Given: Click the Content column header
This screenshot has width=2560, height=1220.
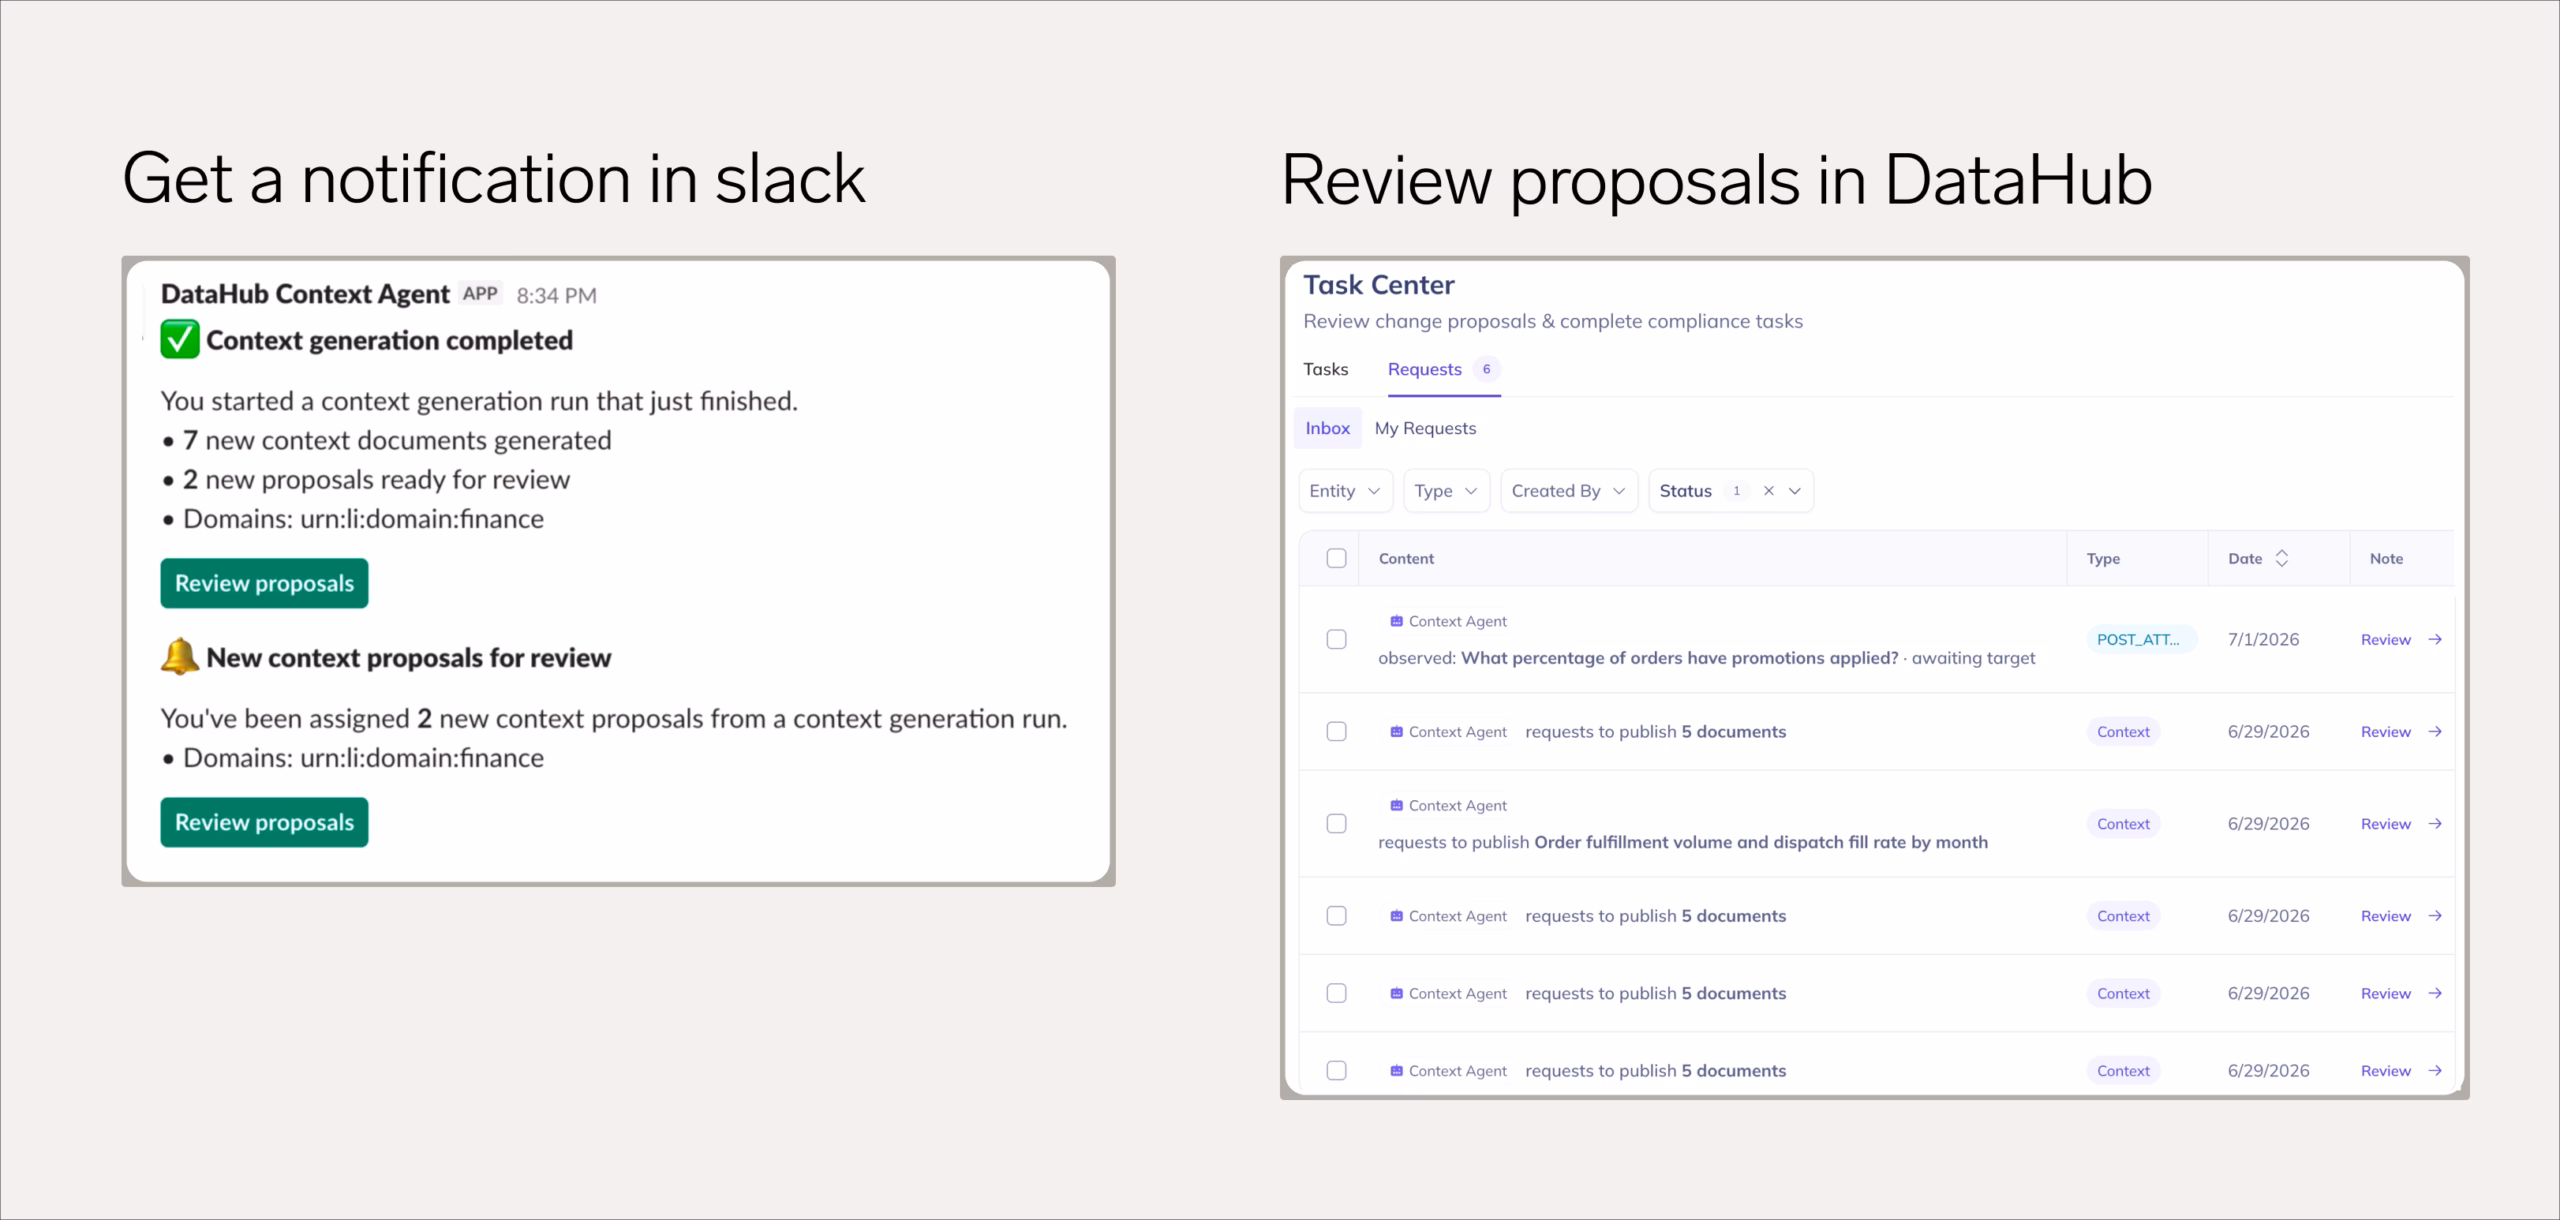Looking at the screenshot, I should coord(1406,559).
